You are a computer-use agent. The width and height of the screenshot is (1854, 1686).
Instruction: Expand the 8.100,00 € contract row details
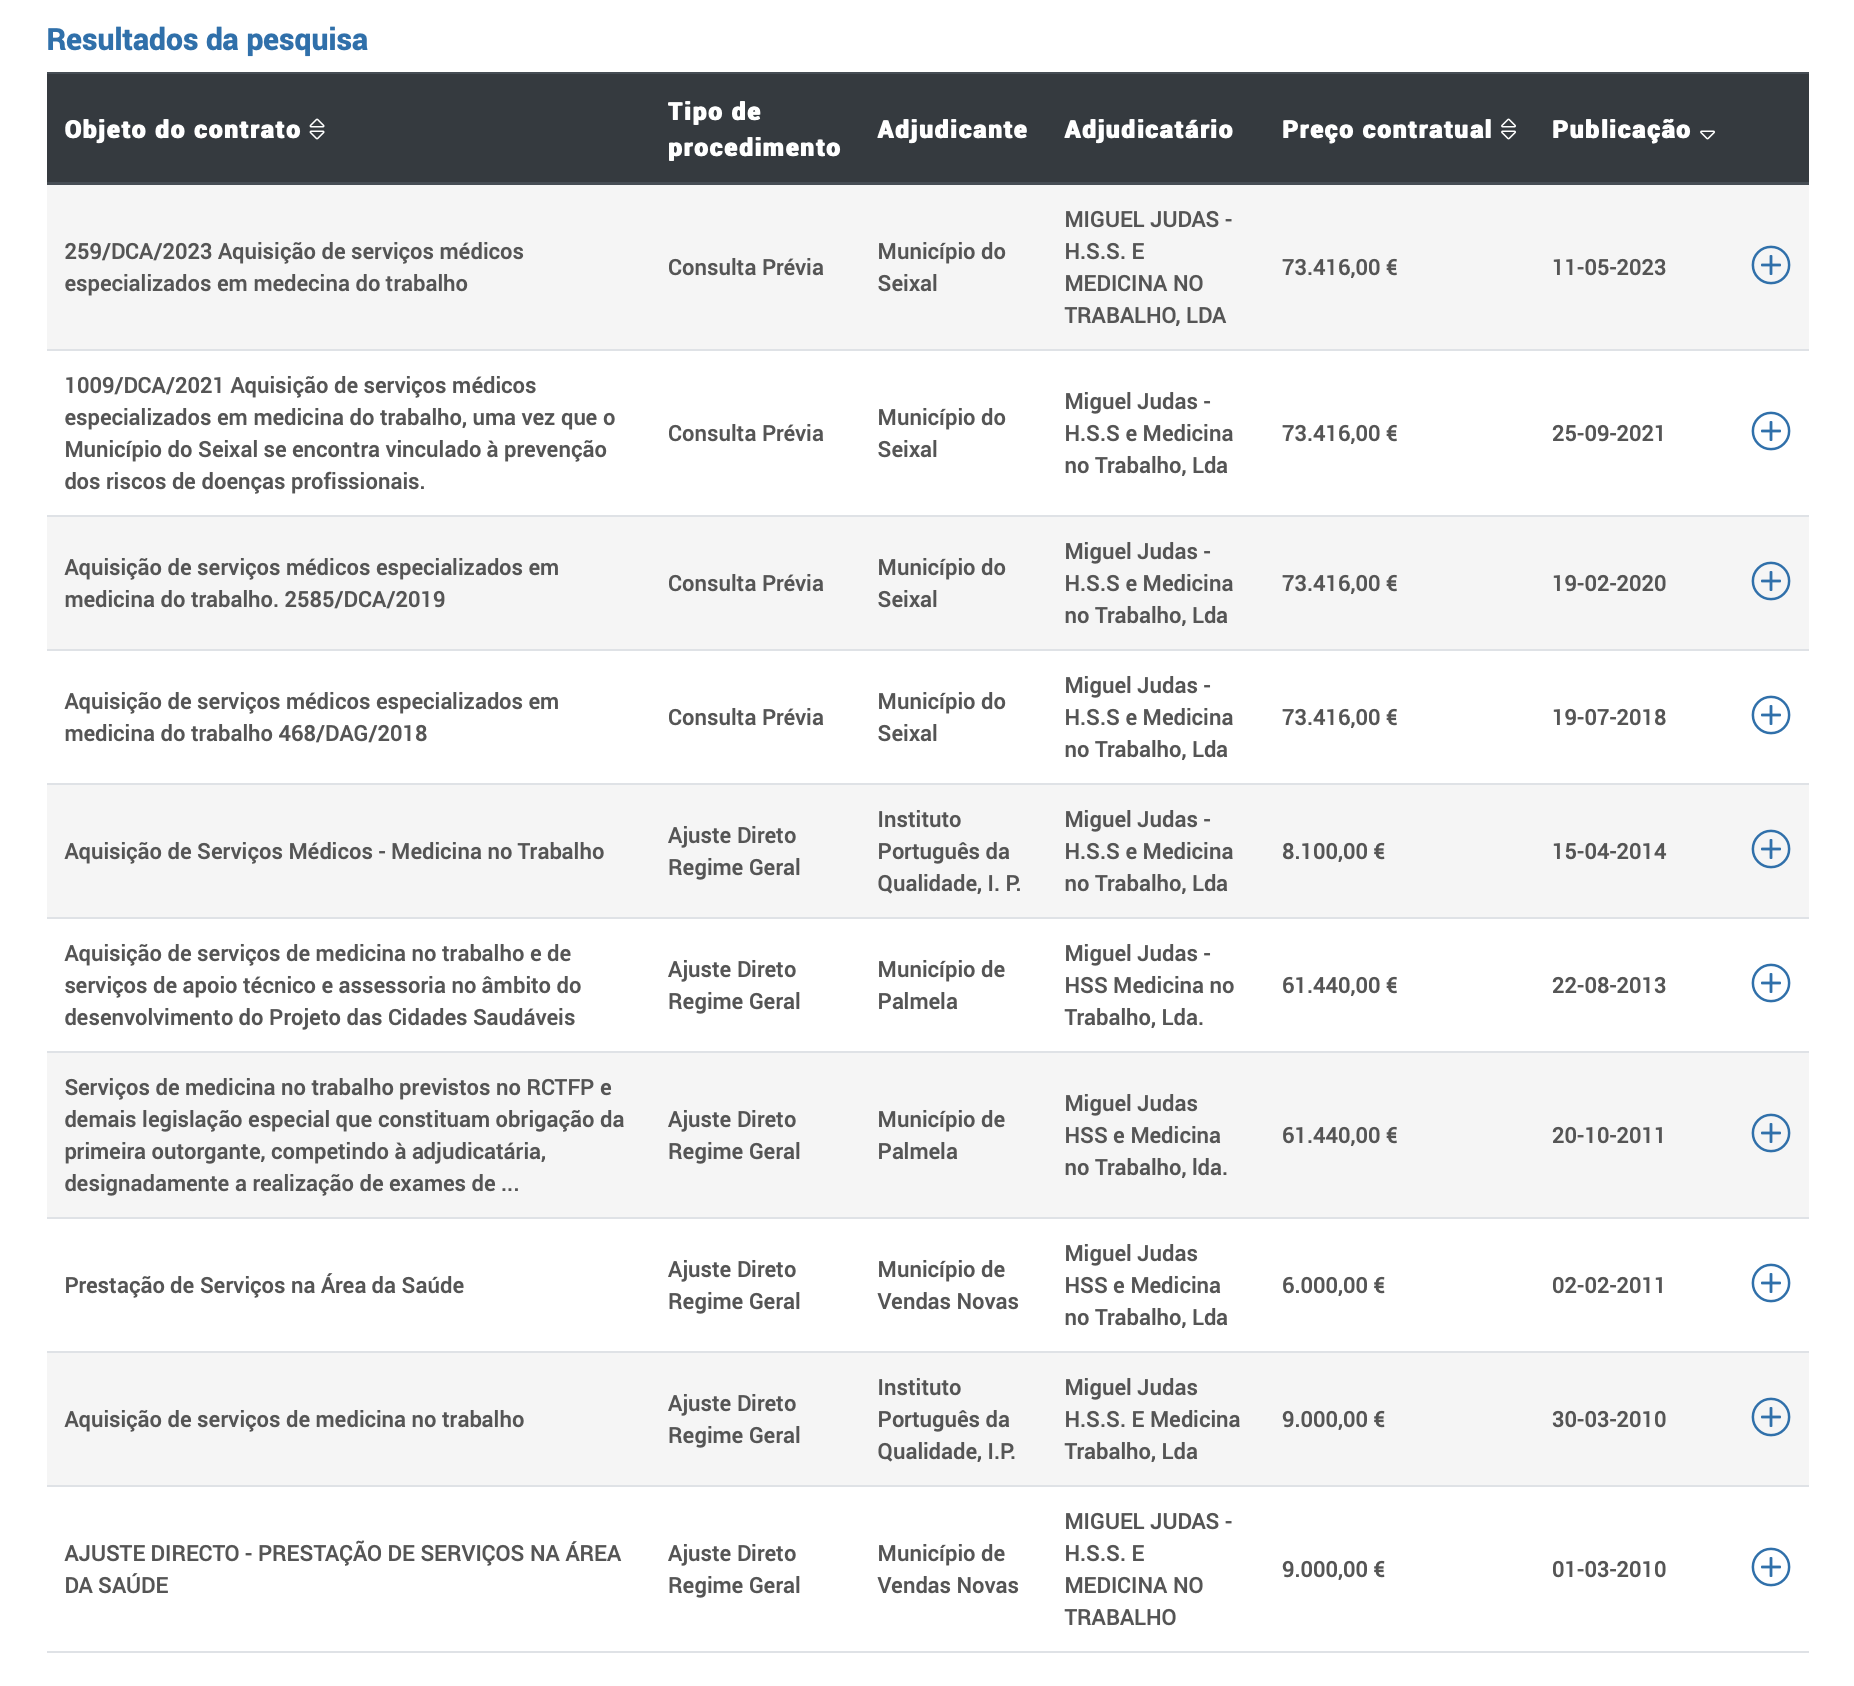pos(1769,850)
